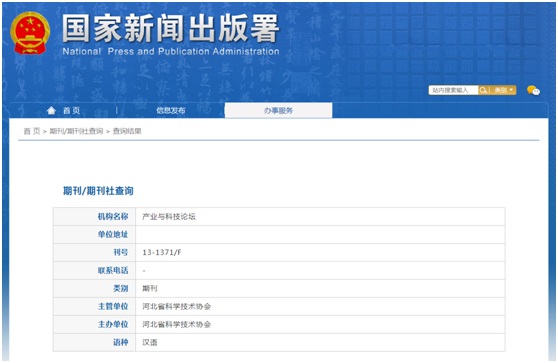Click the 主办单位 value 河北省科学技术协会
Image resolution: width=558 pixels, height=363 pixels.
(177, 324)
